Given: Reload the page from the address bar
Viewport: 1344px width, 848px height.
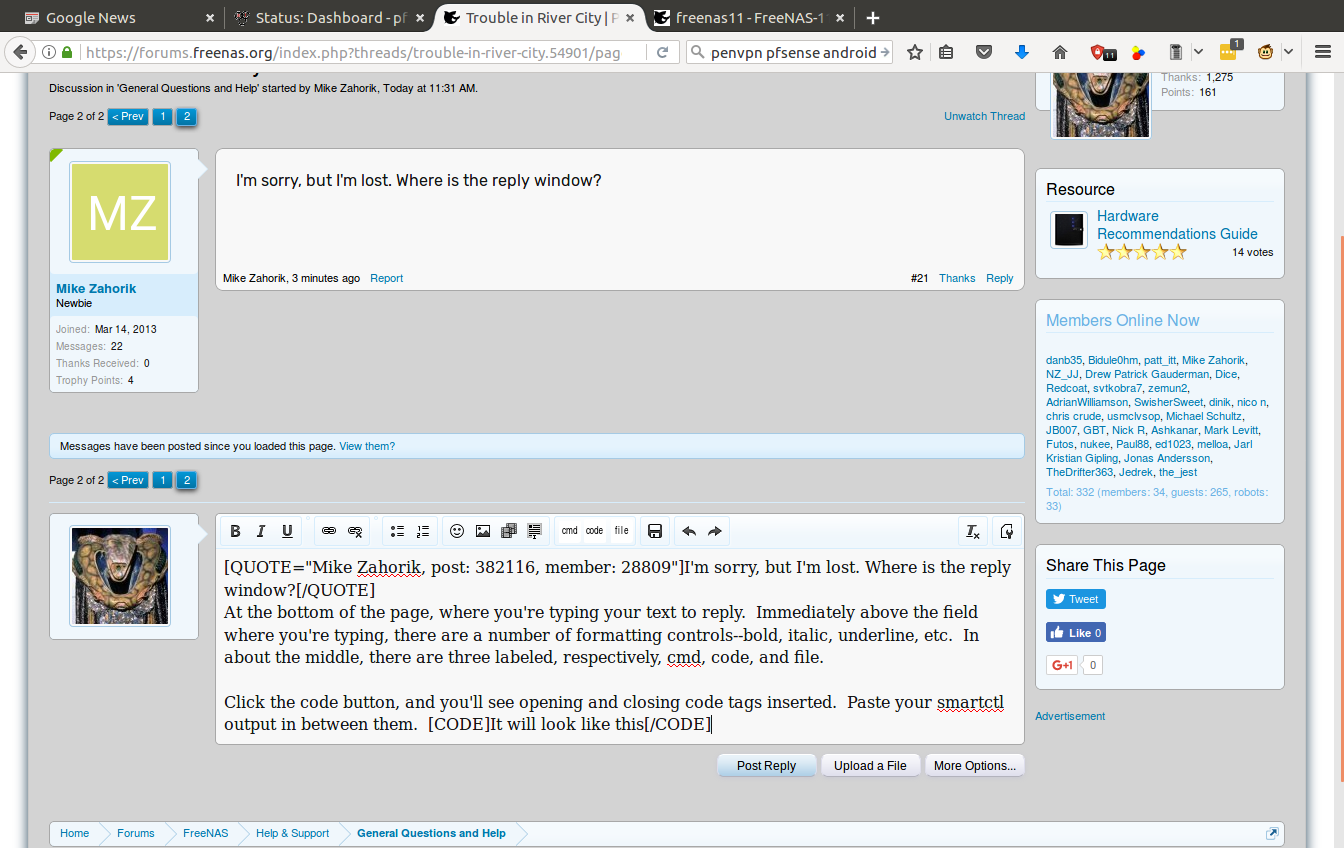Looking at the screenshot, I should (661, 52).
